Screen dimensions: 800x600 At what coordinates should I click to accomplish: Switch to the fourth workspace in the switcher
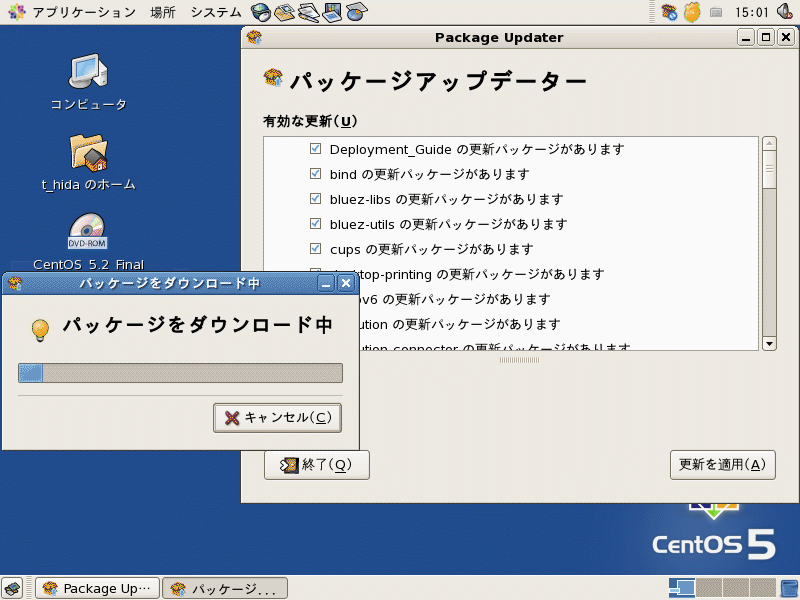click(763, 588)
